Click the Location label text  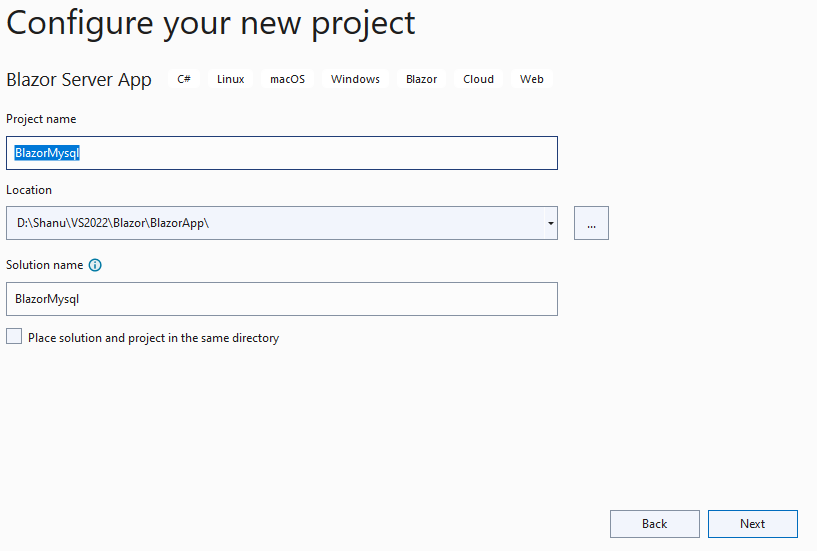[29, 190]
